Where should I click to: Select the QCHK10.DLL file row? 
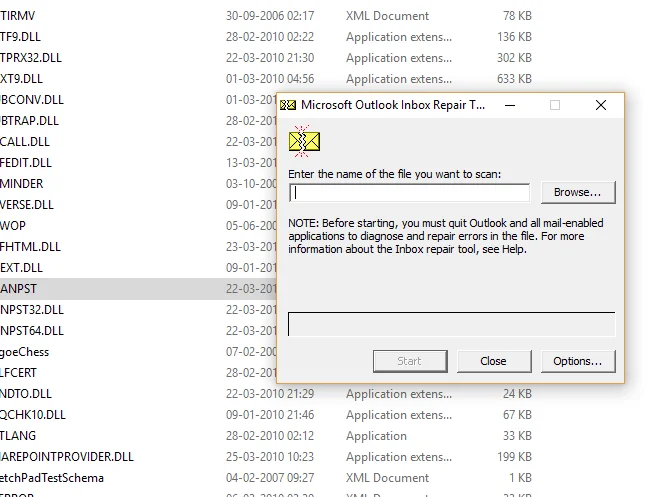pos(266,415)
